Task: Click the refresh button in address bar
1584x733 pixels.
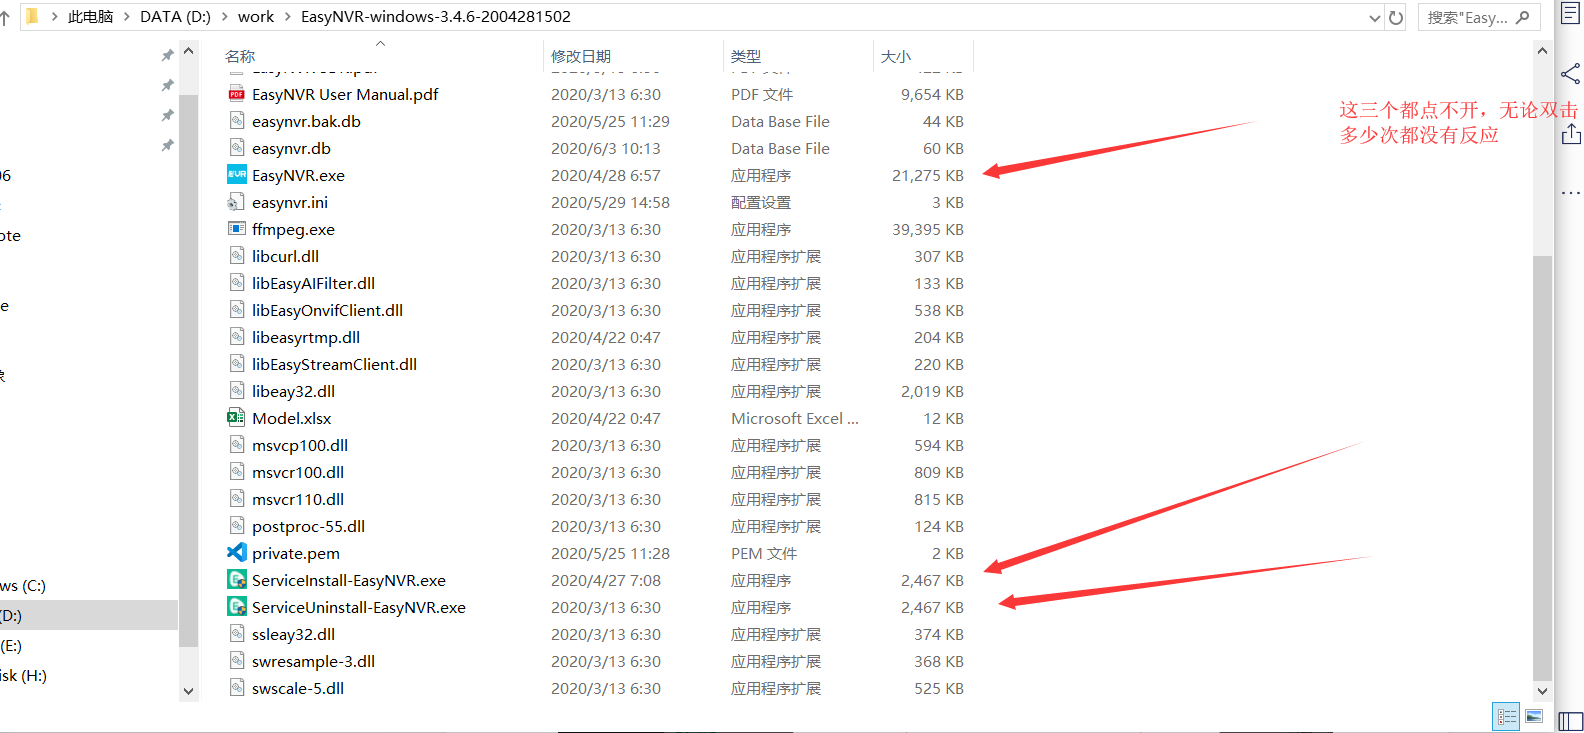Action: click(1396, 17)
